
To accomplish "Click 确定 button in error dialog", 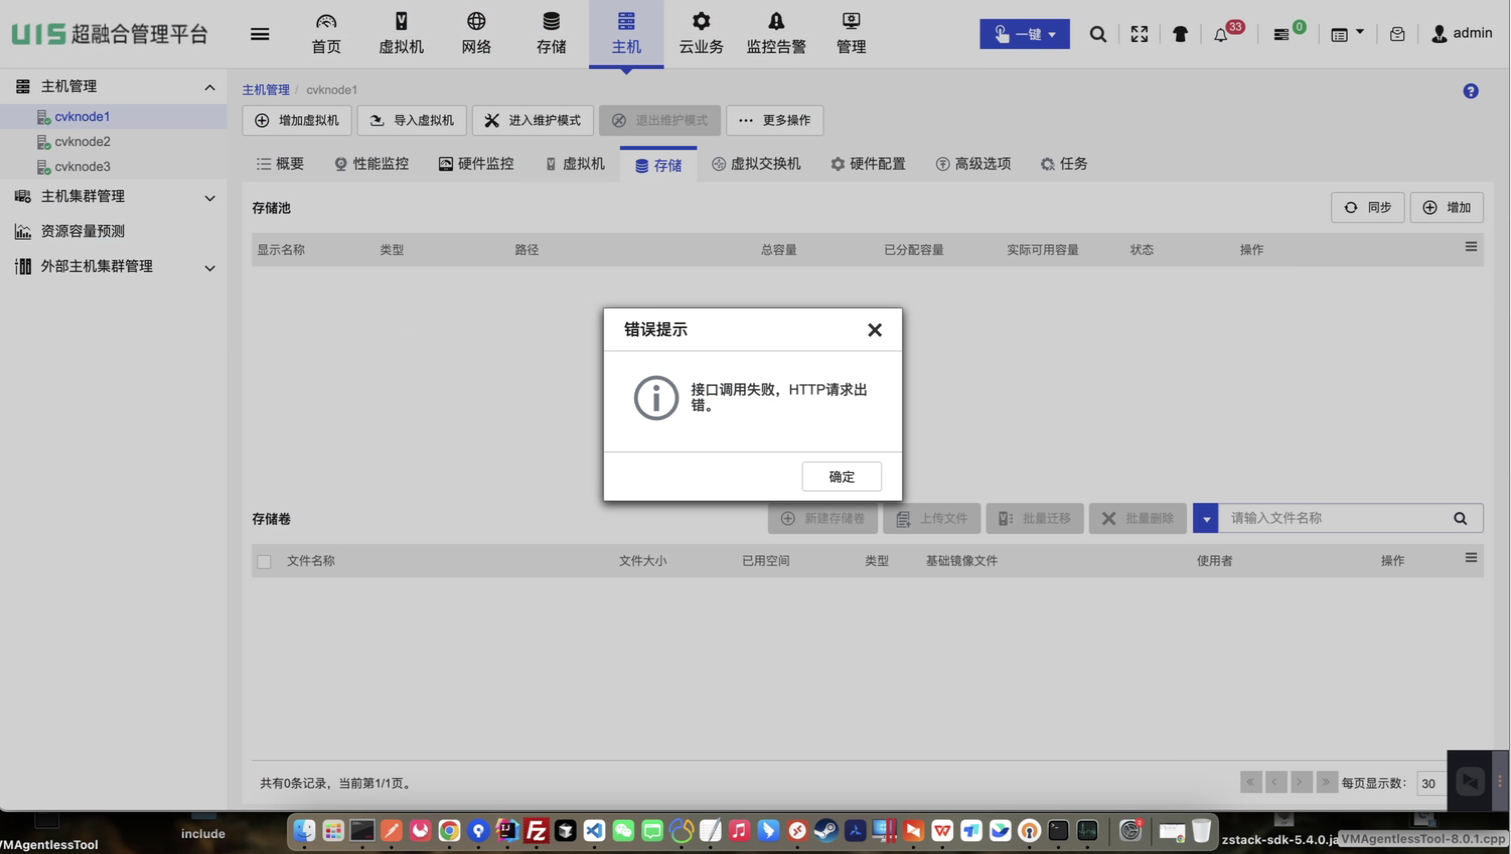I will coord(841,477).
